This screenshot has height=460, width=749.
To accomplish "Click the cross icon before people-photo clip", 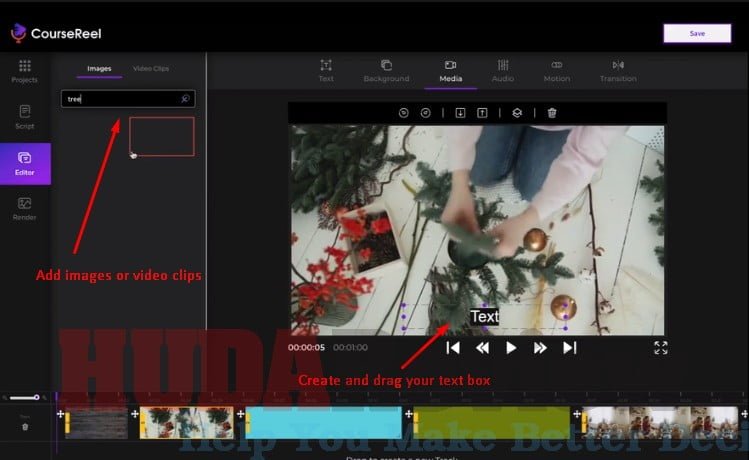I will 577,414.
